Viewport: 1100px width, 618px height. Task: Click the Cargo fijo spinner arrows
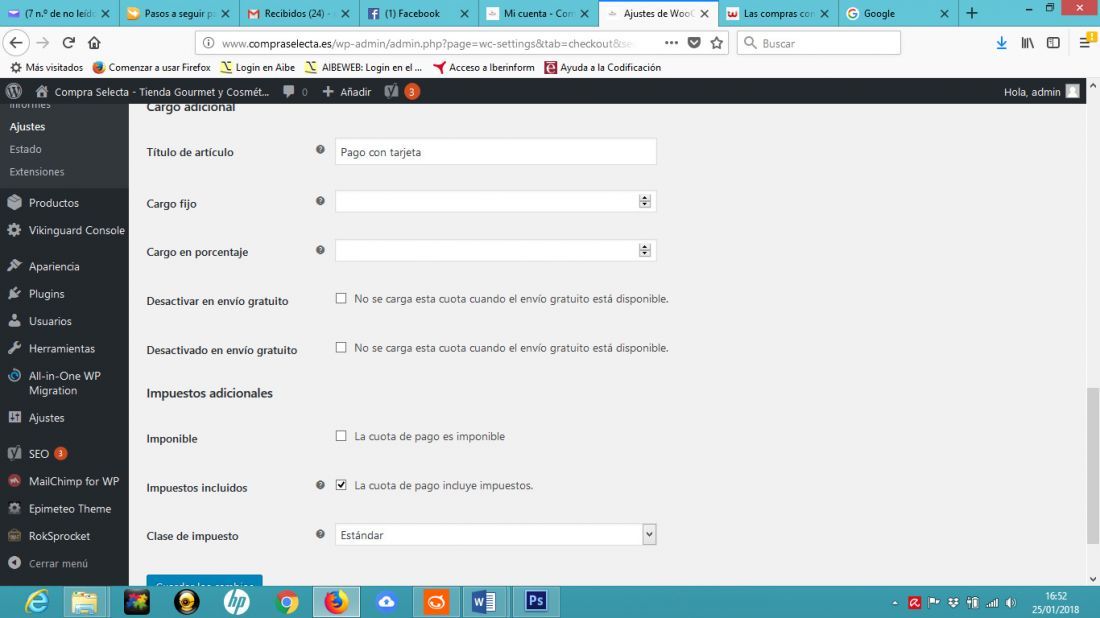pos(645,201)
